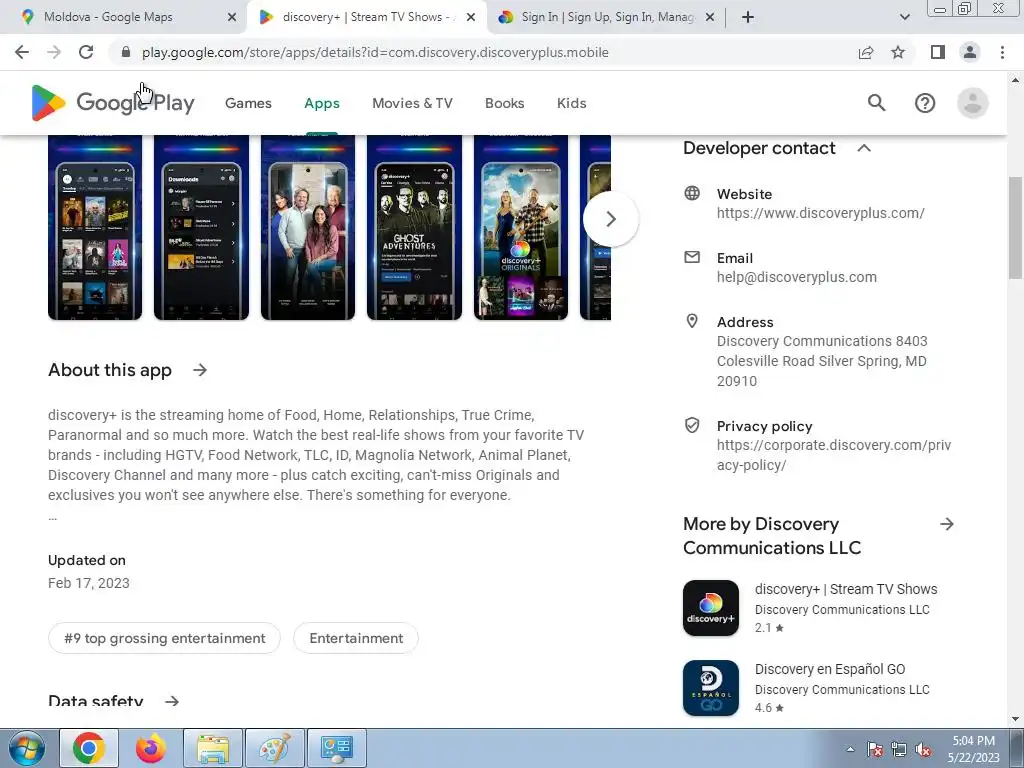
Task: Click the location pin Address icon
Action: point(692,321)
